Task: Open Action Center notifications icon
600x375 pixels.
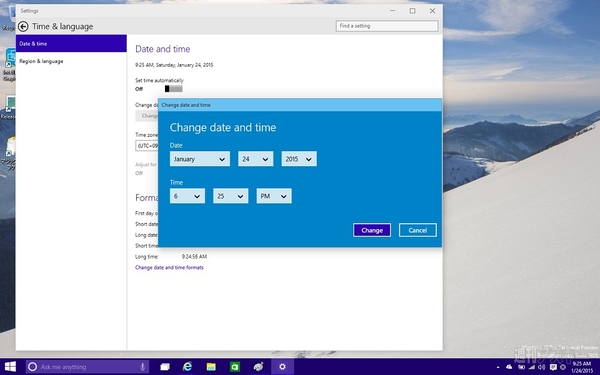Action: click(553, 367)
